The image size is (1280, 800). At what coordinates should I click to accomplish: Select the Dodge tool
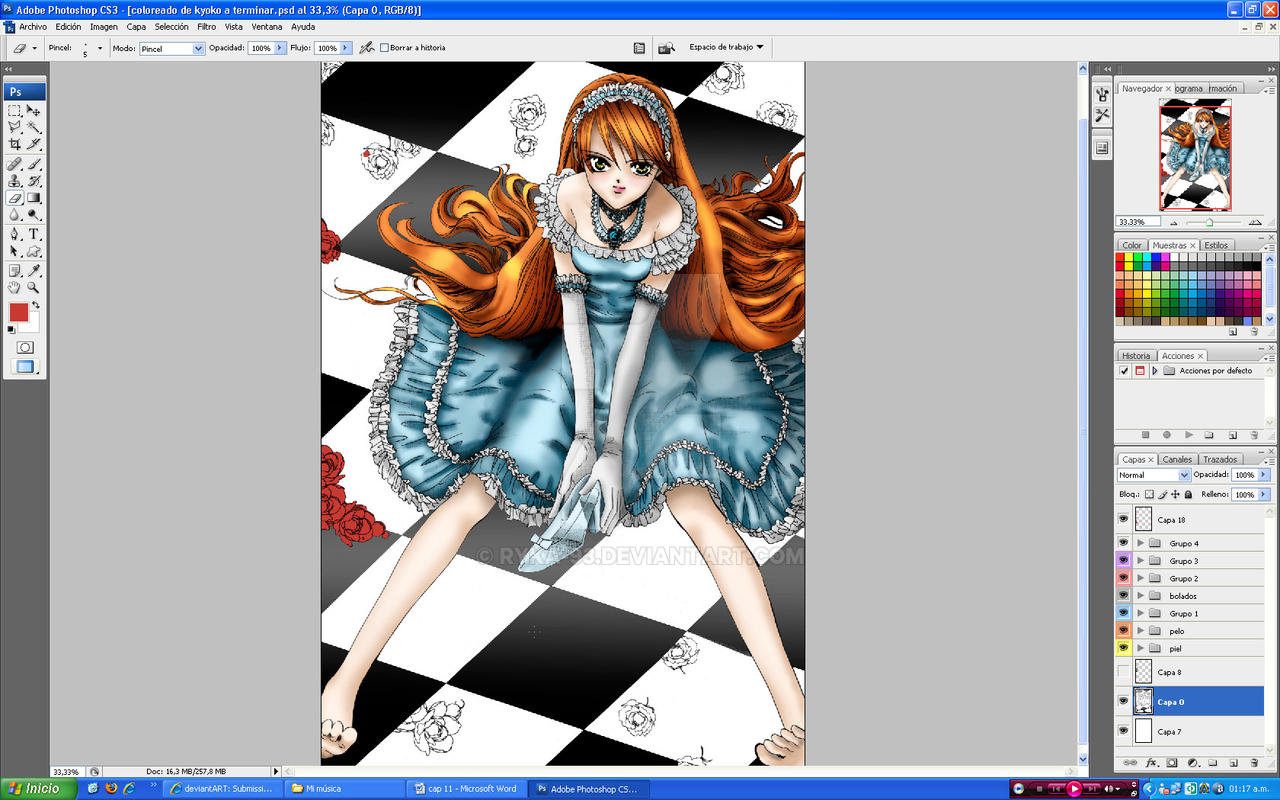click(34, 214)
